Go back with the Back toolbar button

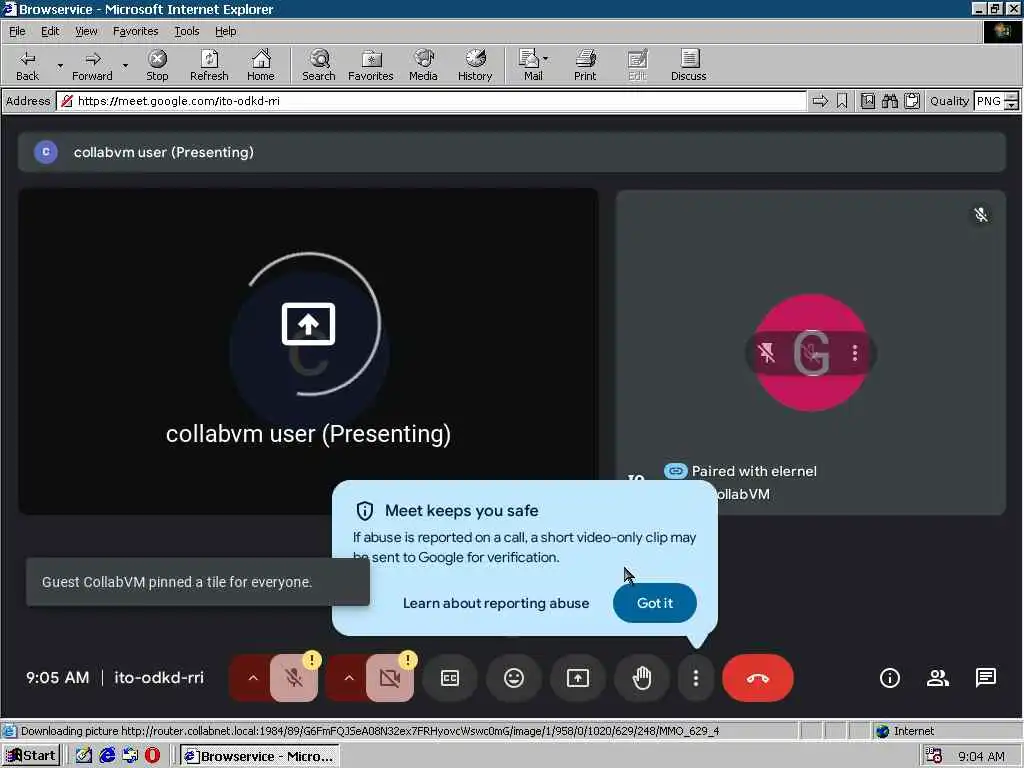[27, 65]
